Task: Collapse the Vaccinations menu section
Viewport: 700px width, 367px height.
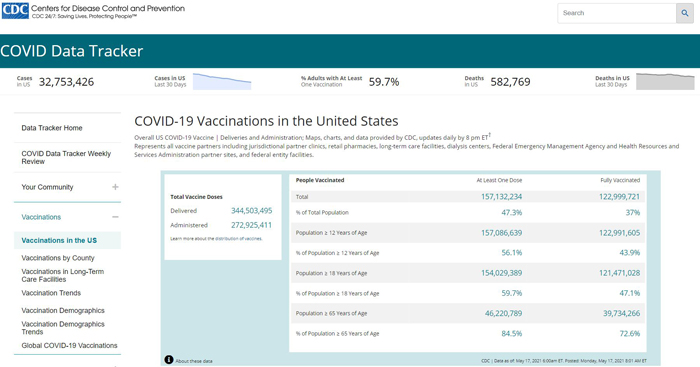Action: point(115,217)
